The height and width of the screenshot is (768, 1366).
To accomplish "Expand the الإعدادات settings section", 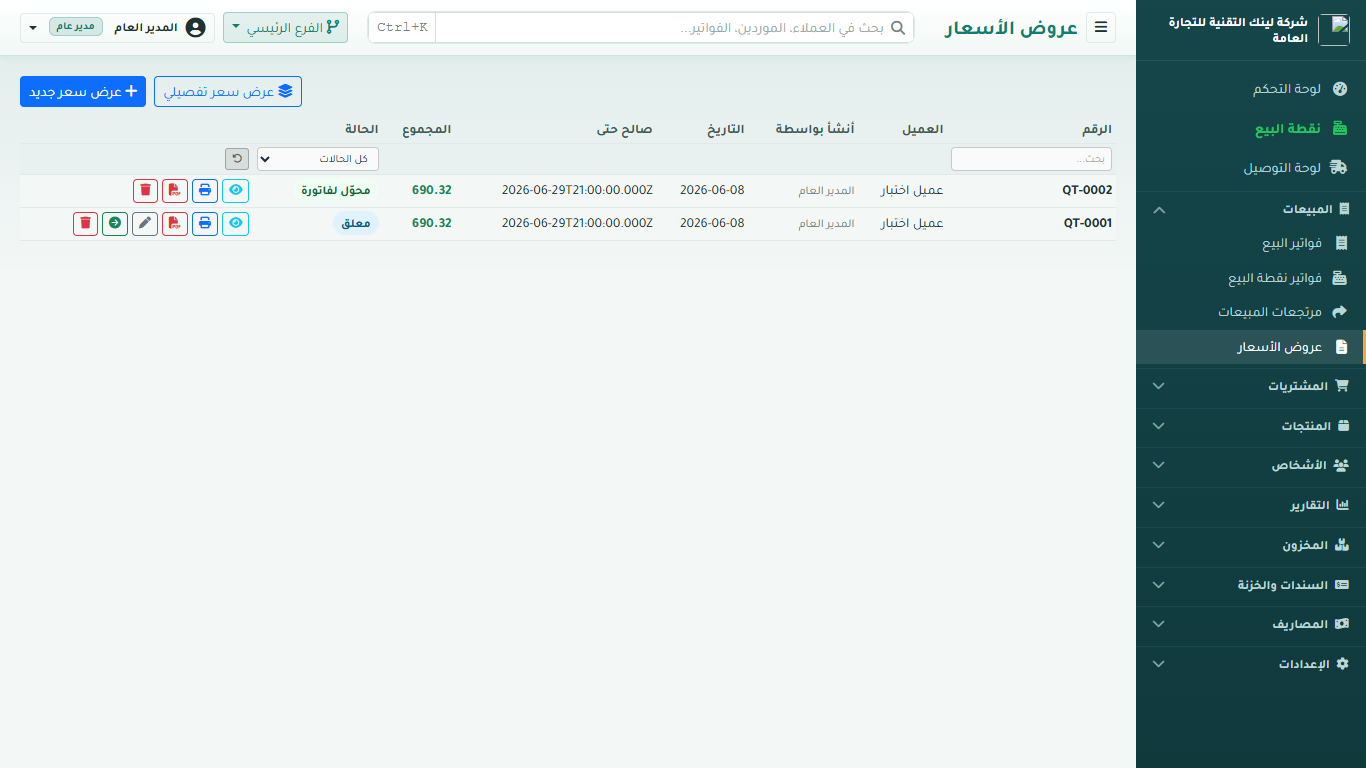I will pos(1251,664).
